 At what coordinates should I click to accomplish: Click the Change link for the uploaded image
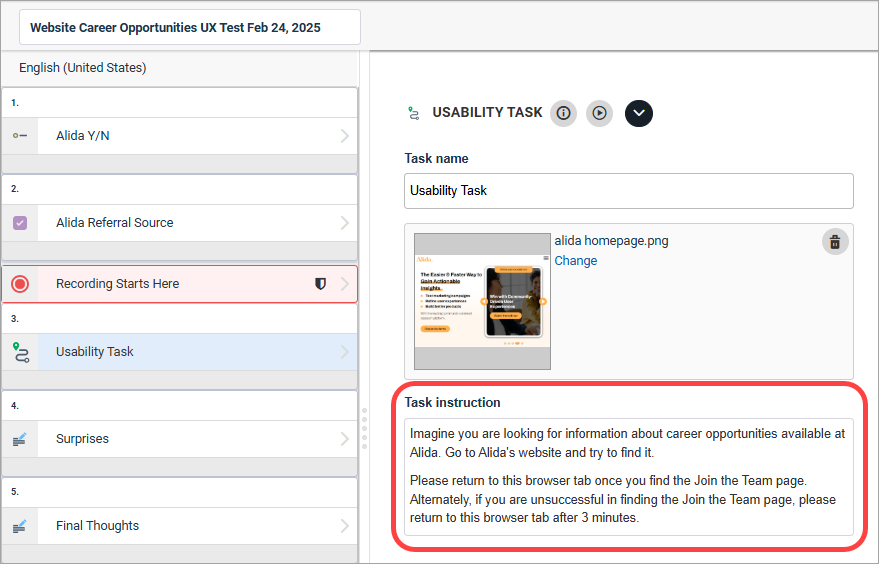click(576, 261)
